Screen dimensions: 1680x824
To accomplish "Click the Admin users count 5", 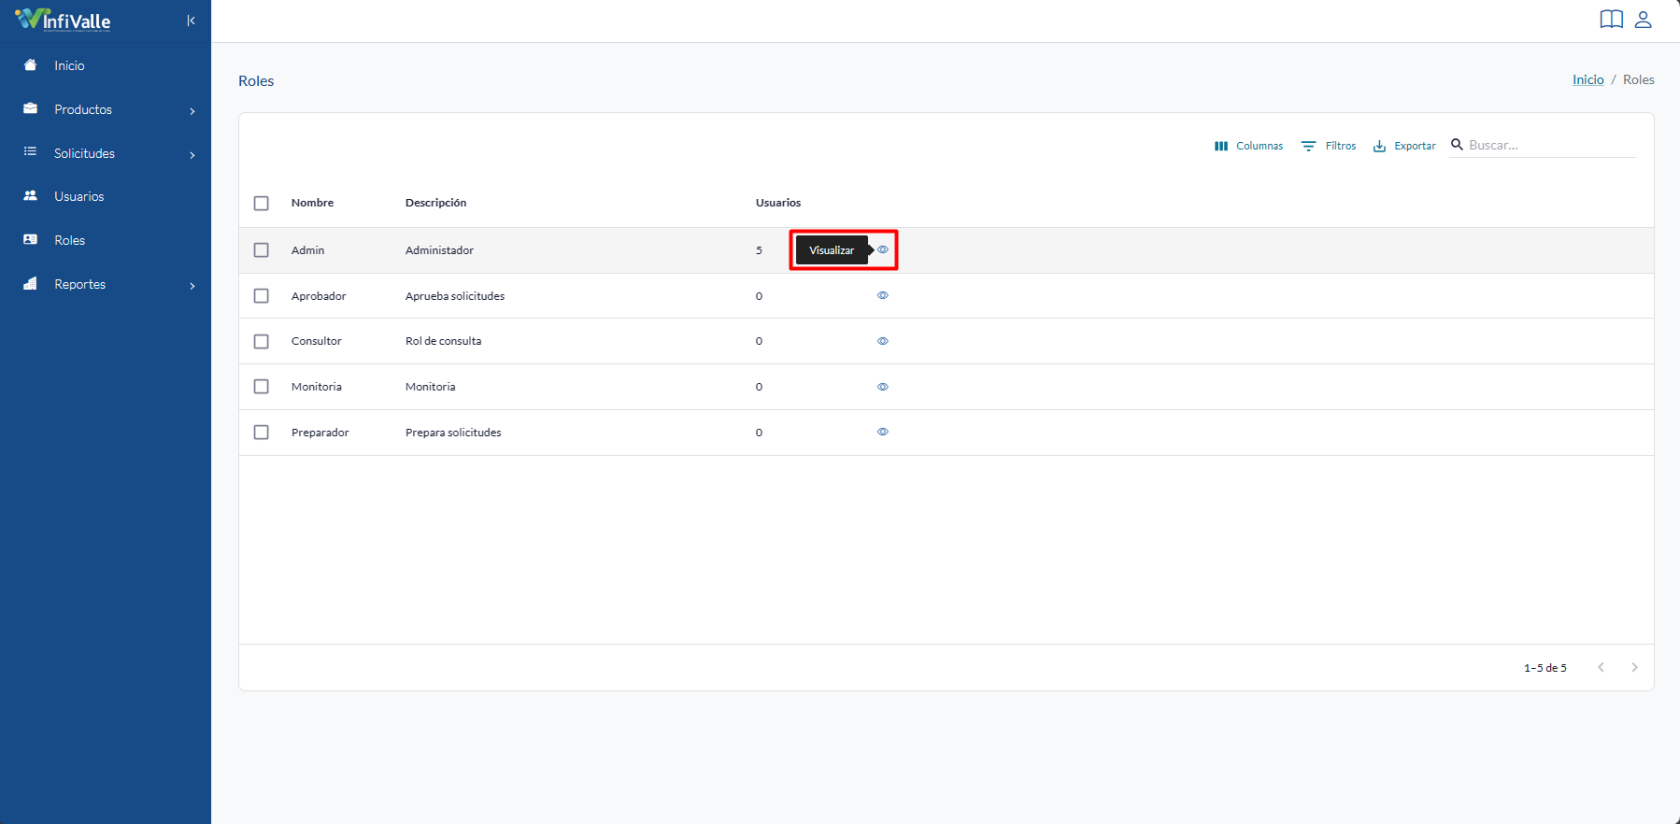I will pyautogui.click(x=759, y=250).
